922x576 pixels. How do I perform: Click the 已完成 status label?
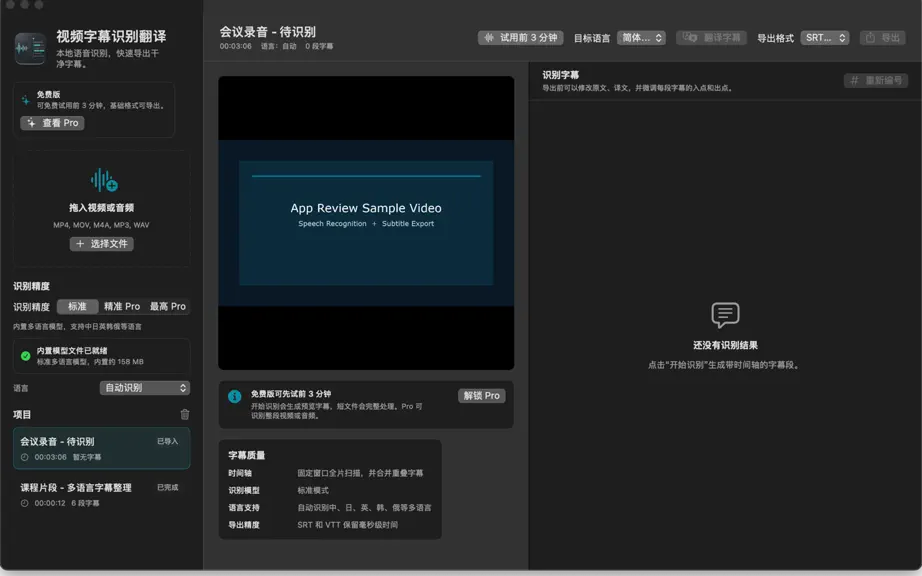[168, 487]
